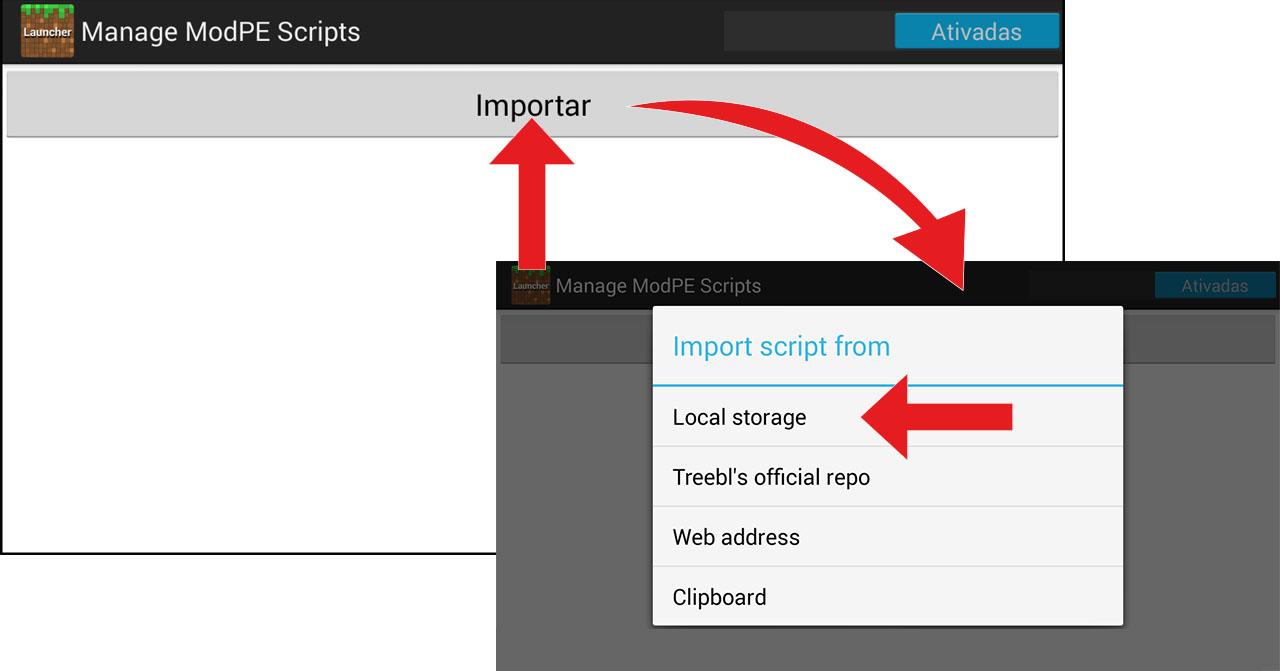Click the dimmed Importar bar behind the dialog
1280x671 pixels.
(x=575, y=342)
